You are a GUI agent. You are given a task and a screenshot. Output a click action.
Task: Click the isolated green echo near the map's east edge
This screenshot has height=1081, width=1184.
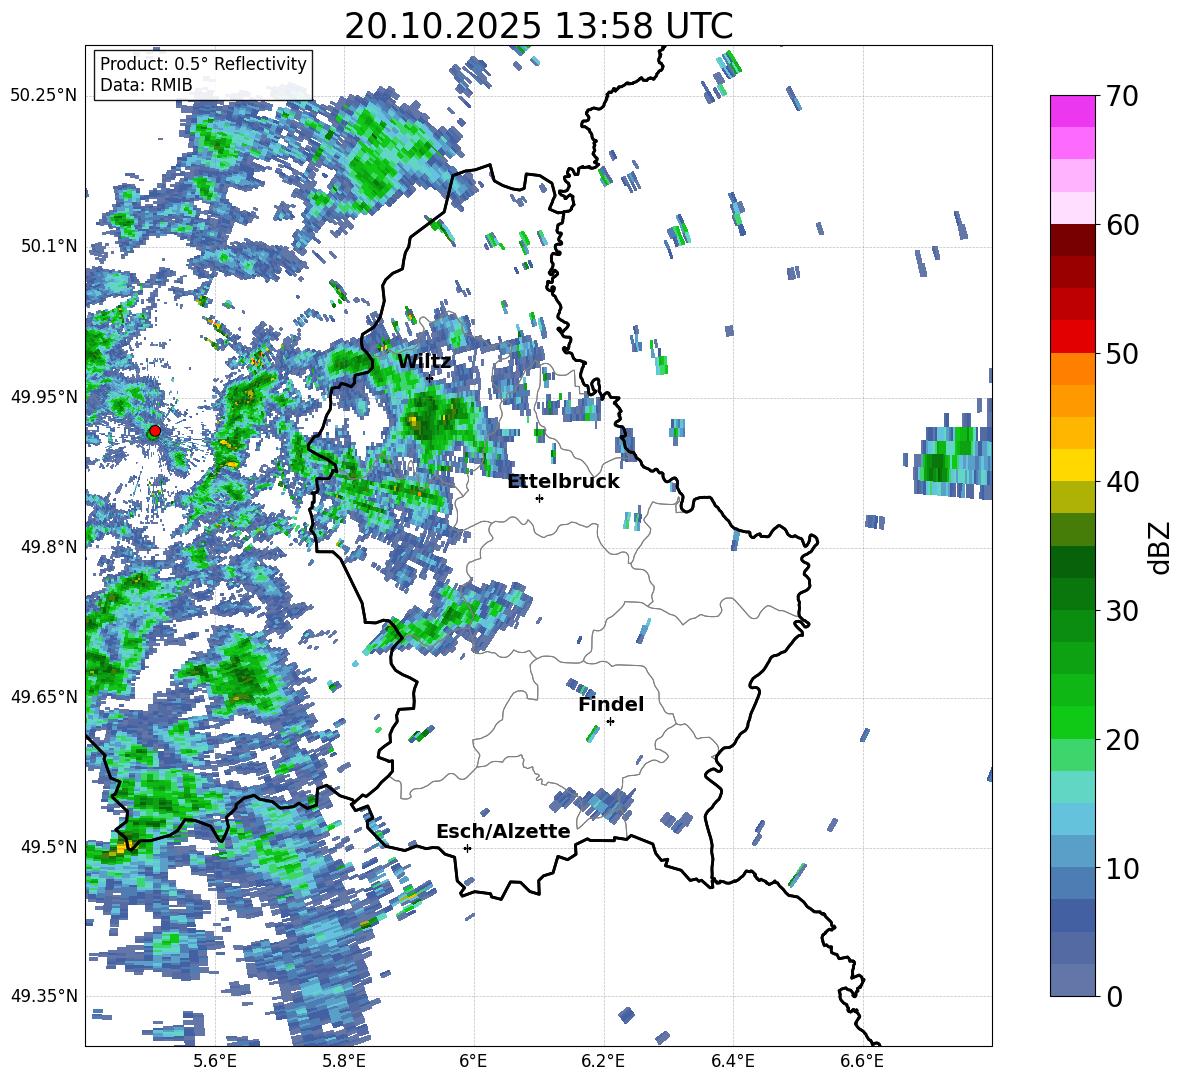point(950,457)
